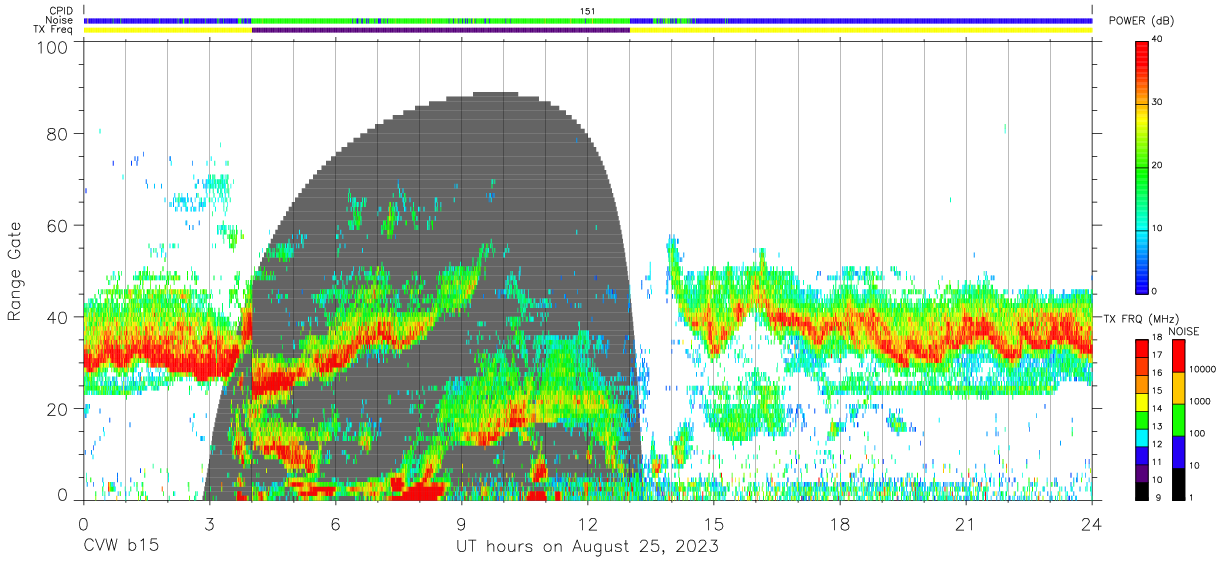
Task: Select the POWER (dB) colorbar title
Action: tap(1142, 21)
